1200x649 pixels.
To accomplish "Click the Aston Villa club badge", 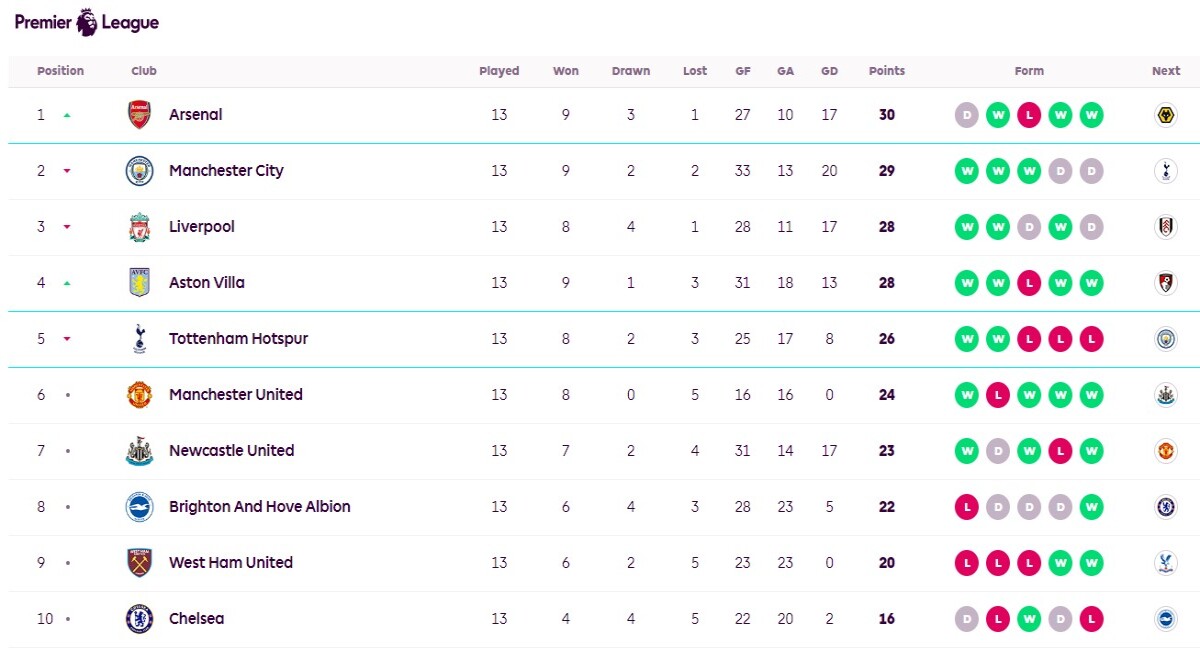I will click(139, 283).
